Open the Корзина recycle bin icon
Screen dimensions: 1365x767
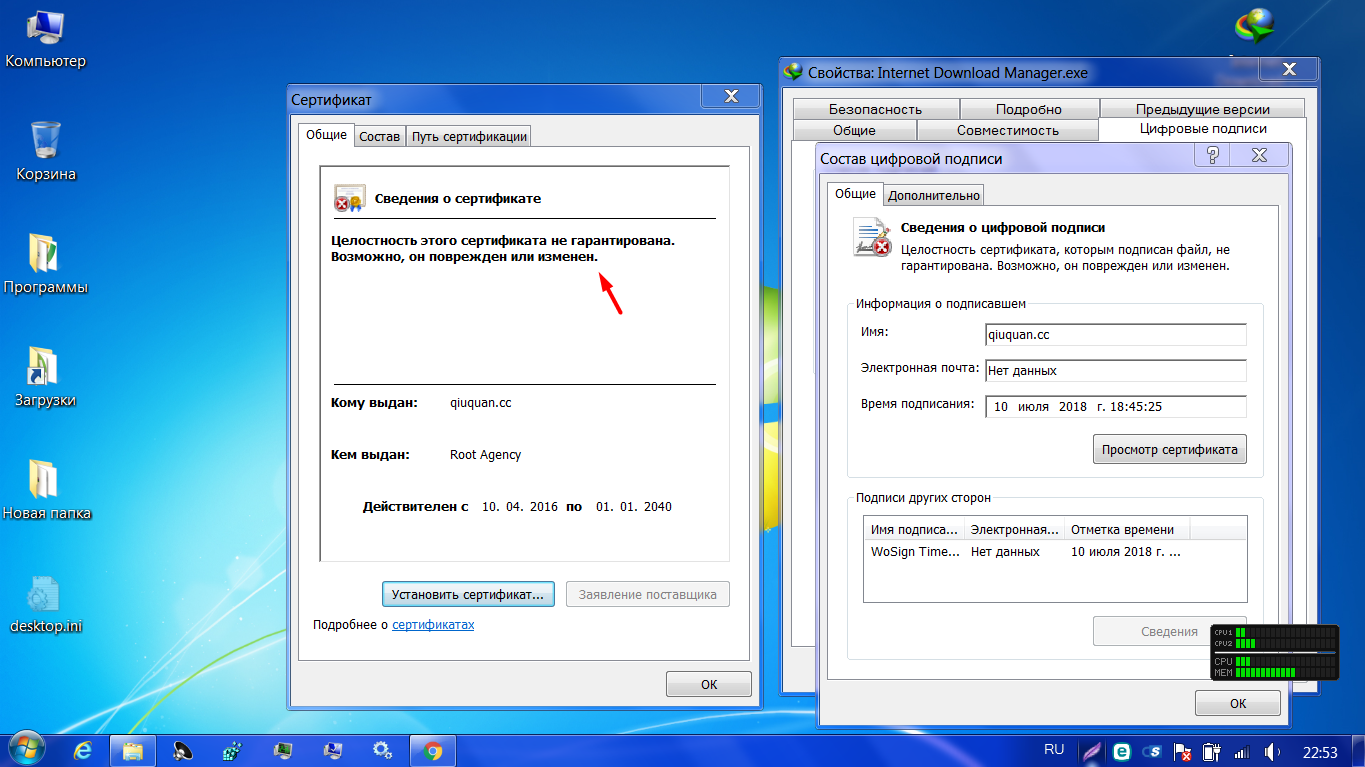tap(45, 151)
